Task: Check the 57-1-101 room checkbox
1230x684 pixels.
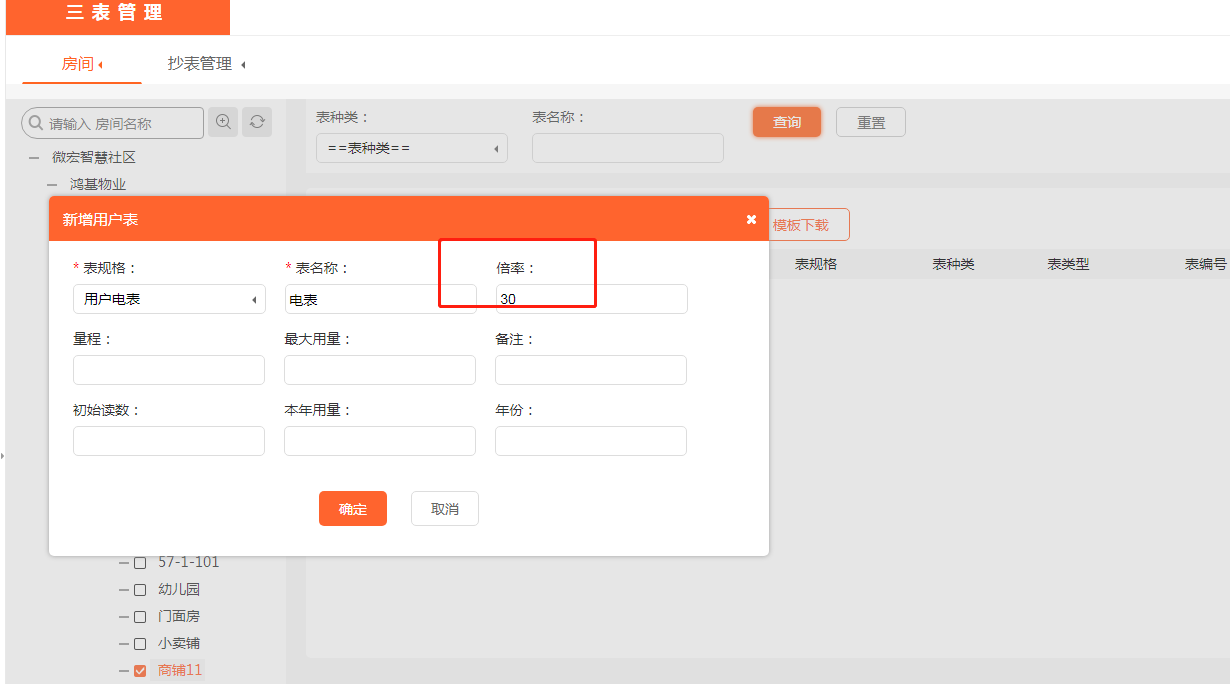Action: (140, 563)
